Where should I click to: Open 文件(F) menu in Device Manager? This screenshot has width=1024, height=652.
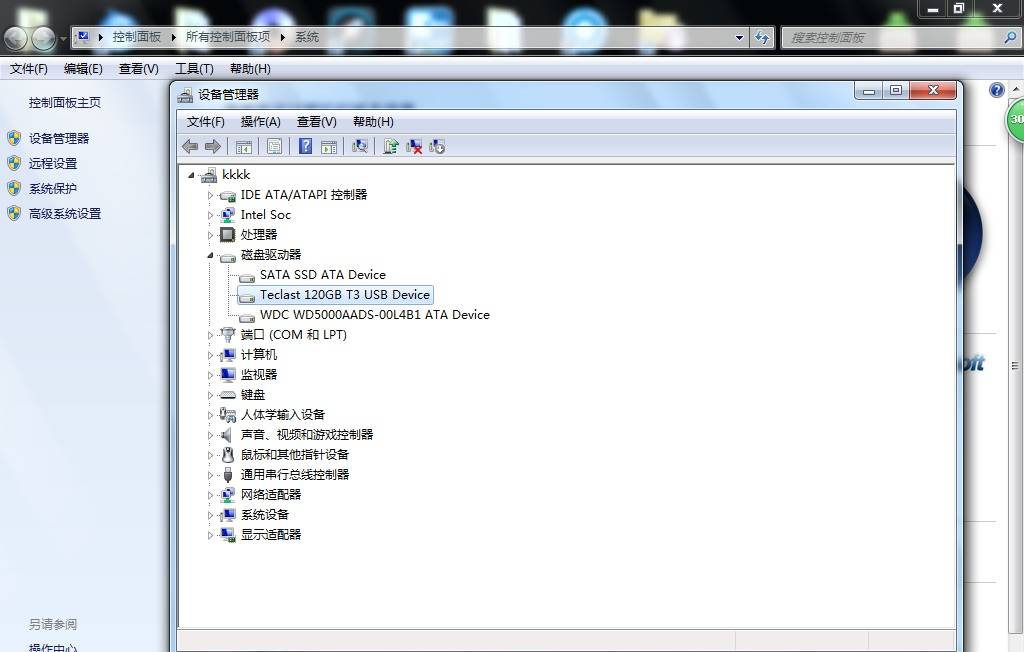(206, 122)
